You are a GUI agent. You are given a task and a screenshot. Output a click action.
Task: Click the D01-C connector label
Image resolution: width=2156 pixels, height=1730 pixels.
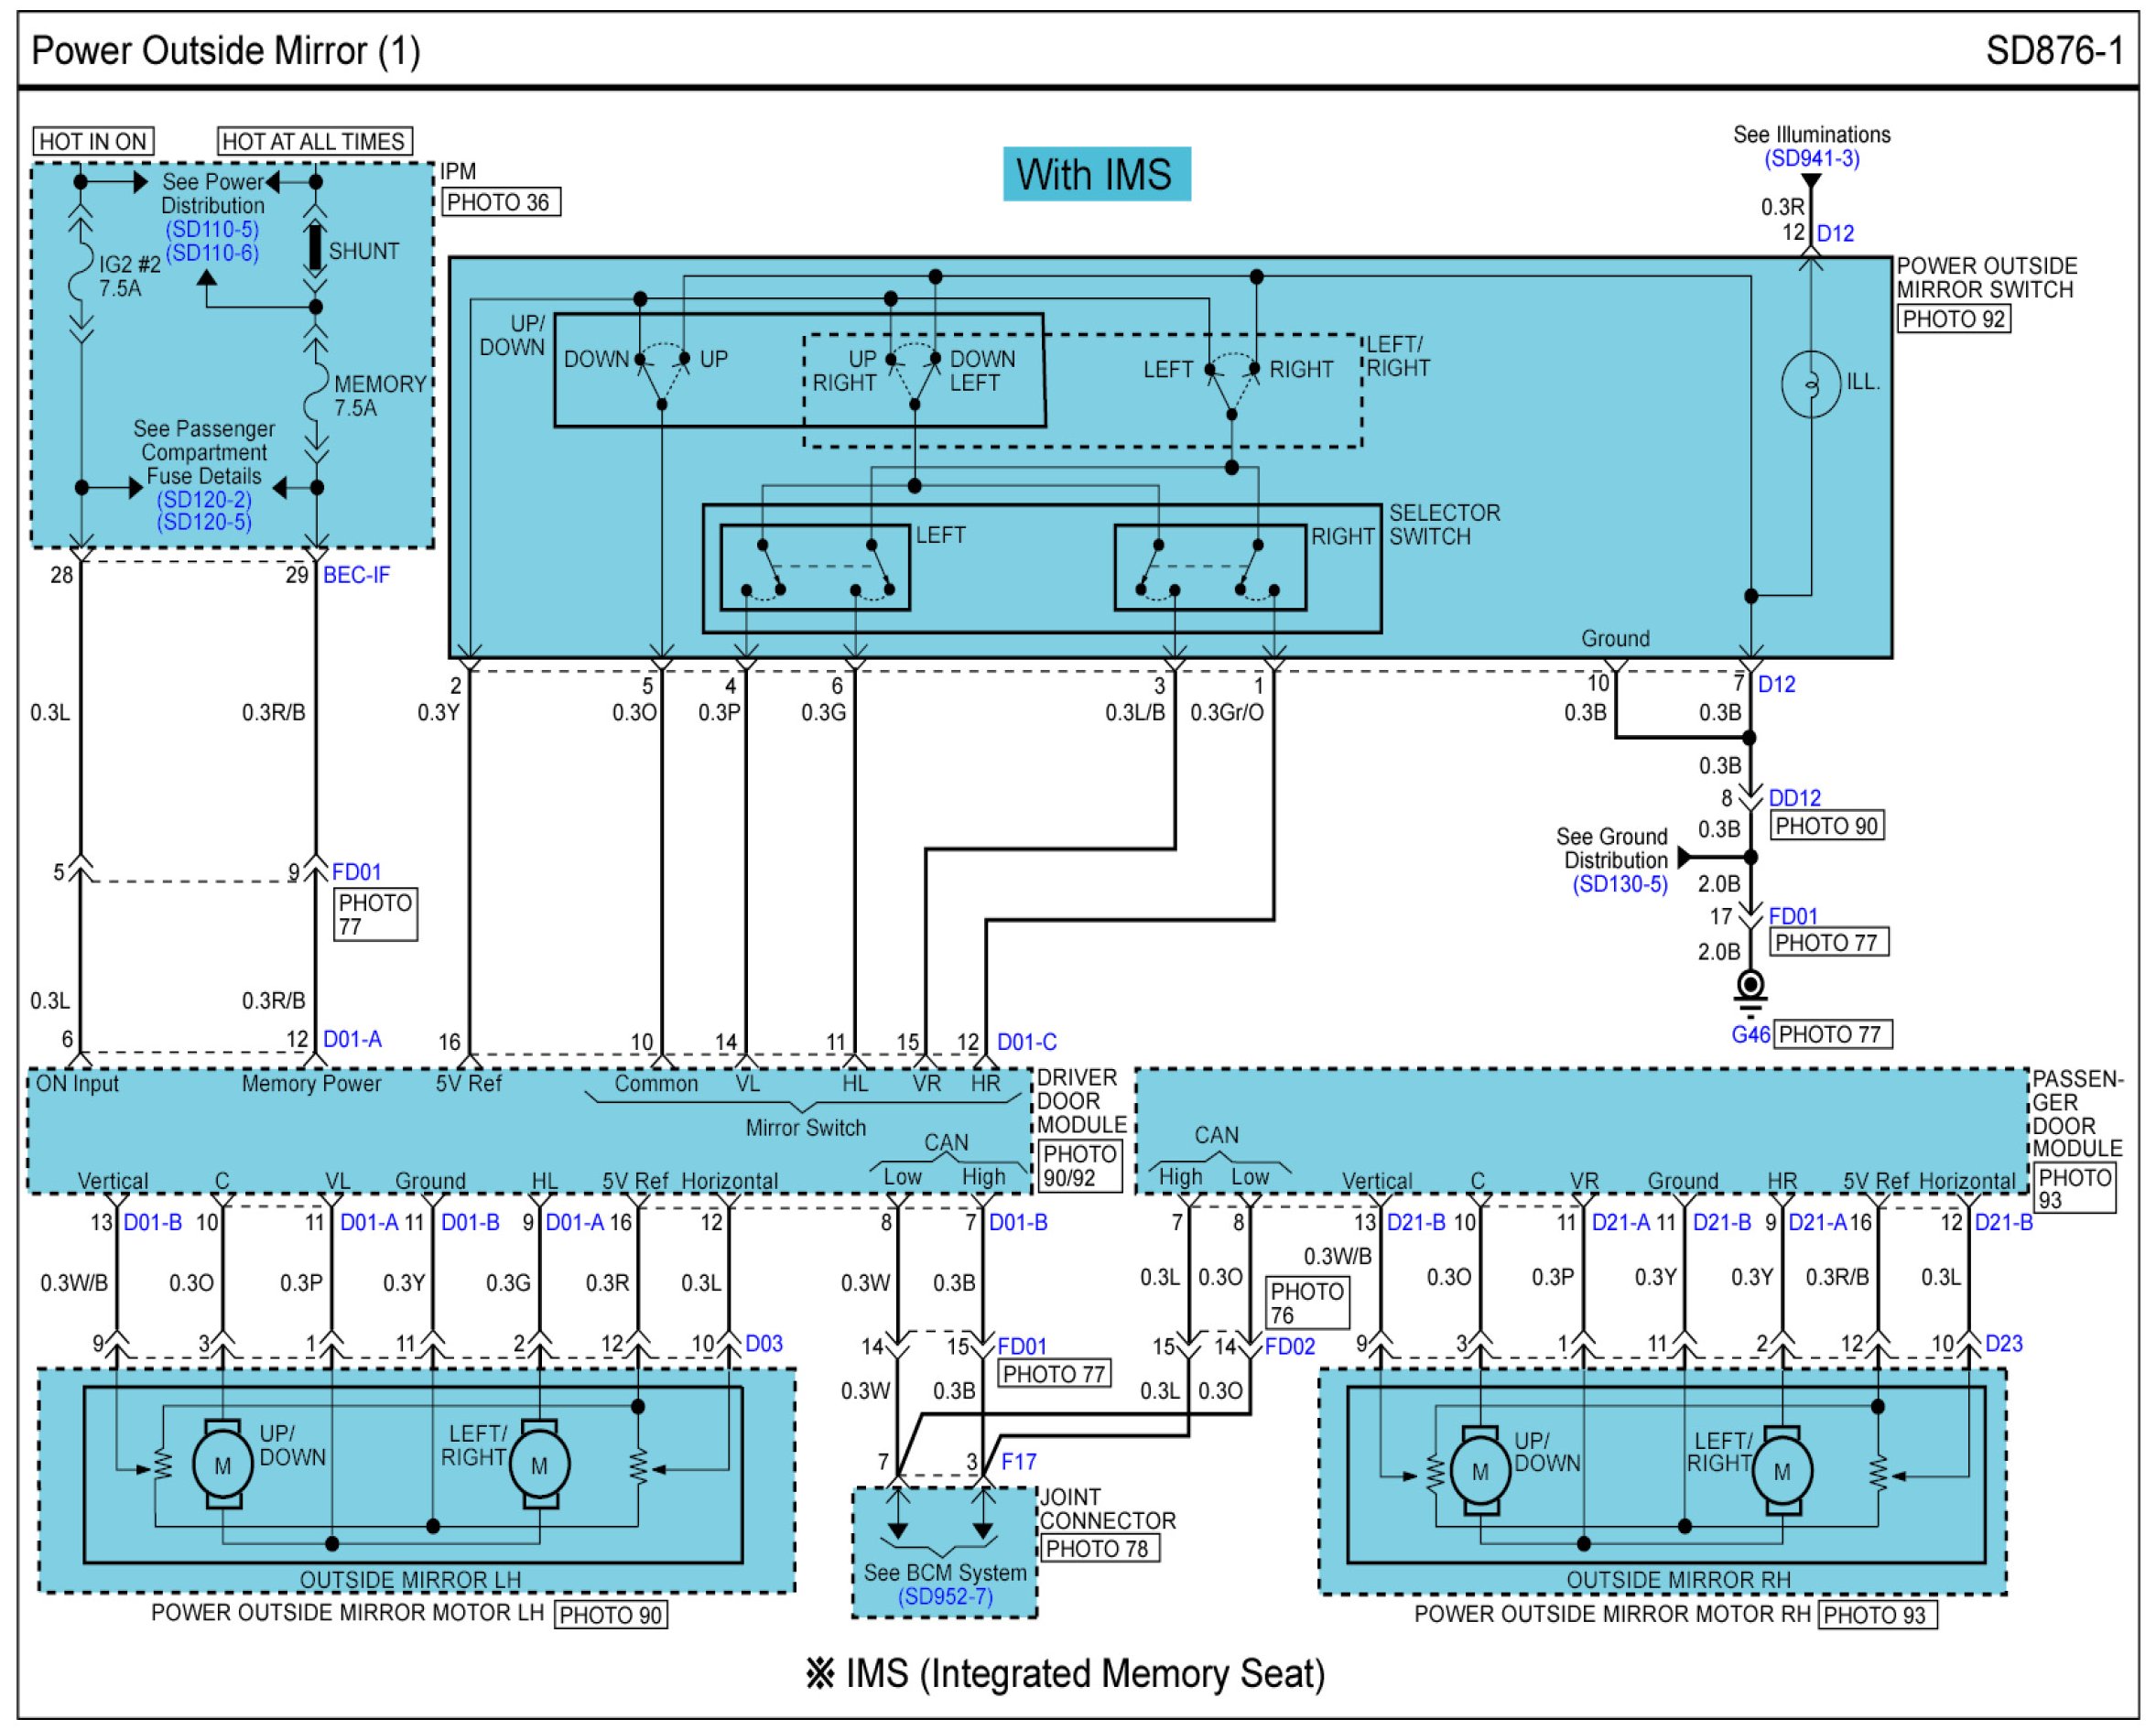coord(1026,1042)
